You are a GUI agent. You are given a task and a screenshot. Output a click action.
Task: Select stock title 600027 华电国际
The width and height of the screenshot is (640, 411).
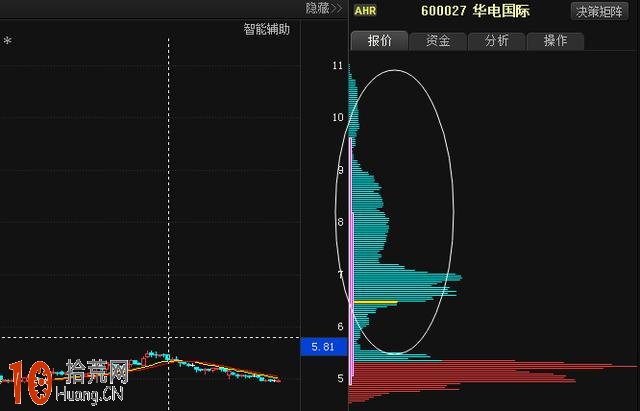coord(475,11)
